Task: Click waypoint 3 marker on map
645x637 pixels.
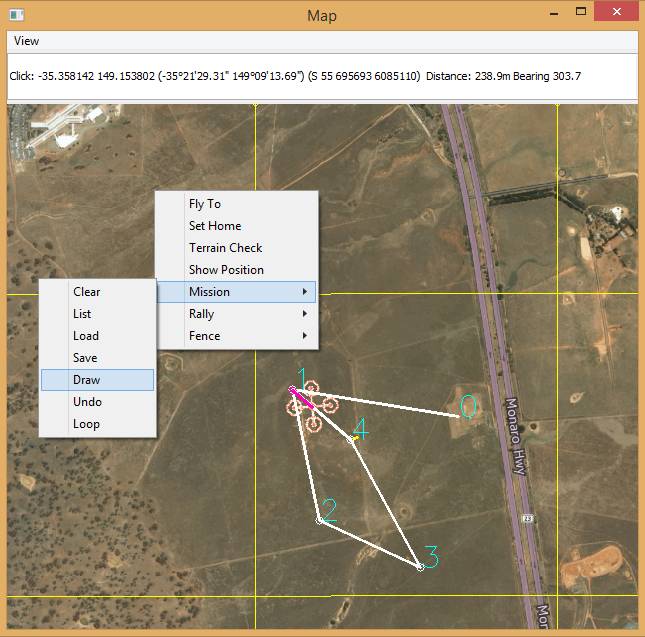Action: pyautogui.click(x=420, y=567)
